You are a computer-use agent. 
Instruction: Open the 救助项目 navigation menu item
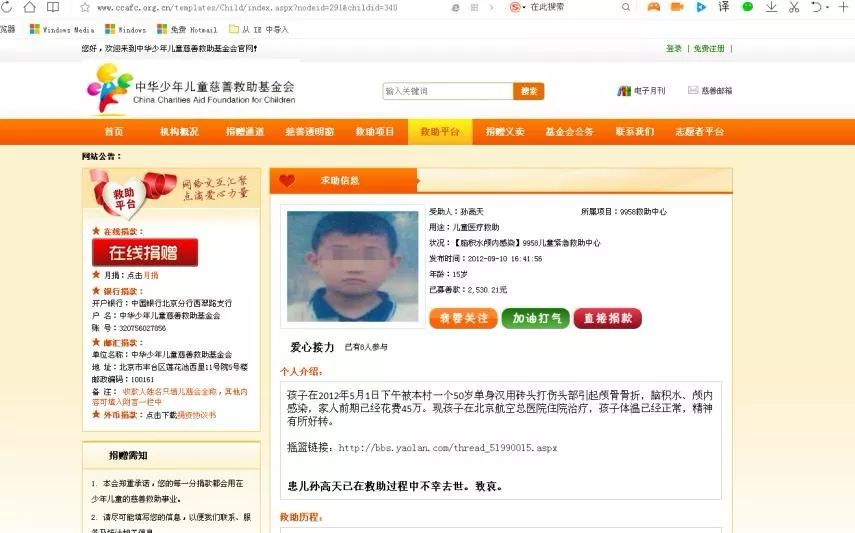point(375,131)
